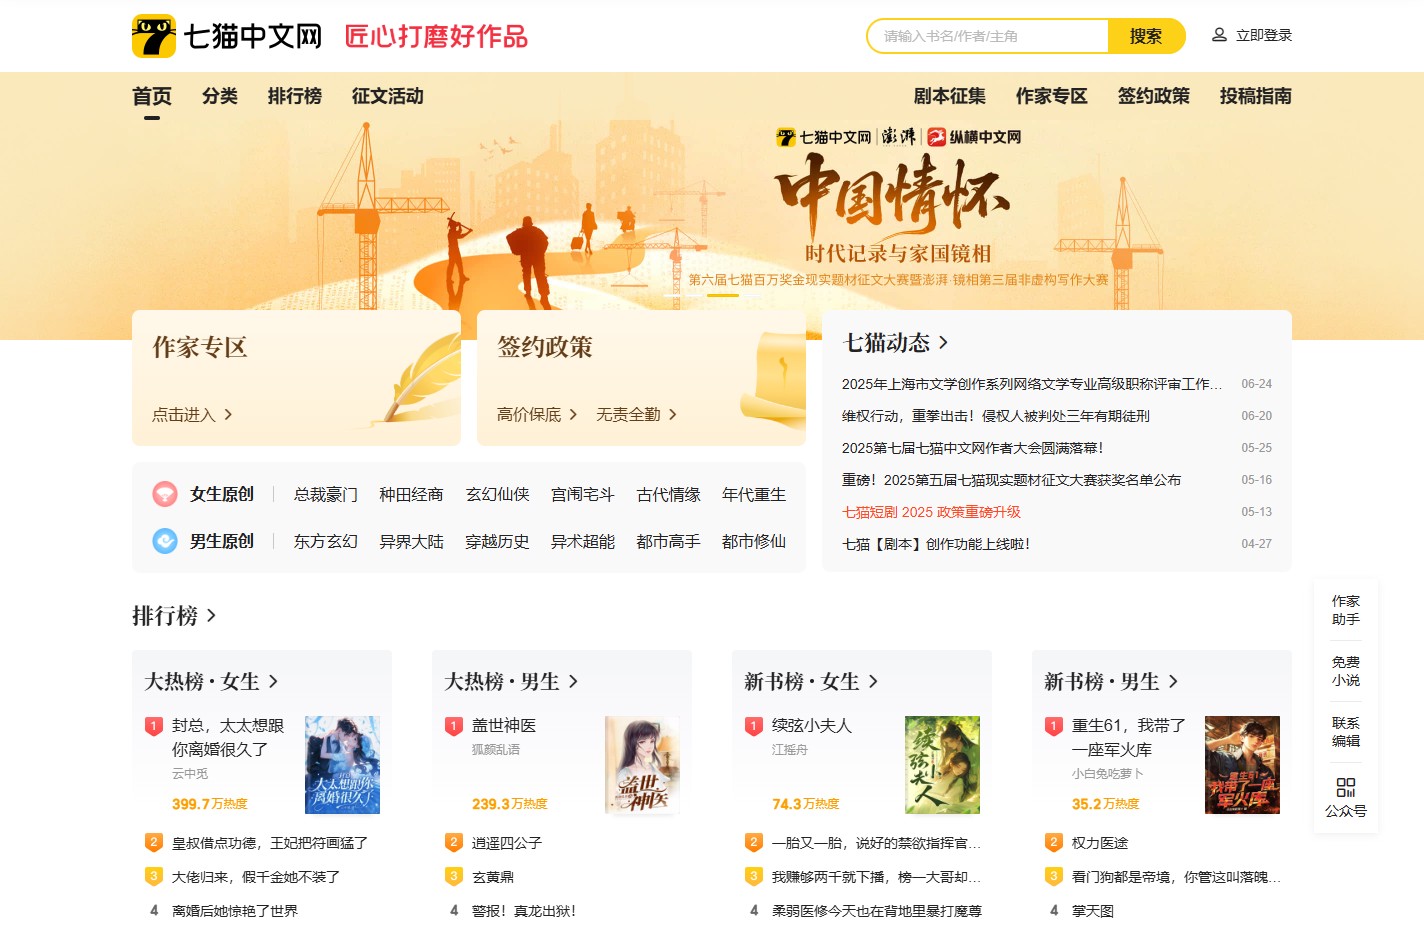Click the yellow 搜索 button
The width and height of the screenshot is (1424, 933).
tap(1146, 36)
